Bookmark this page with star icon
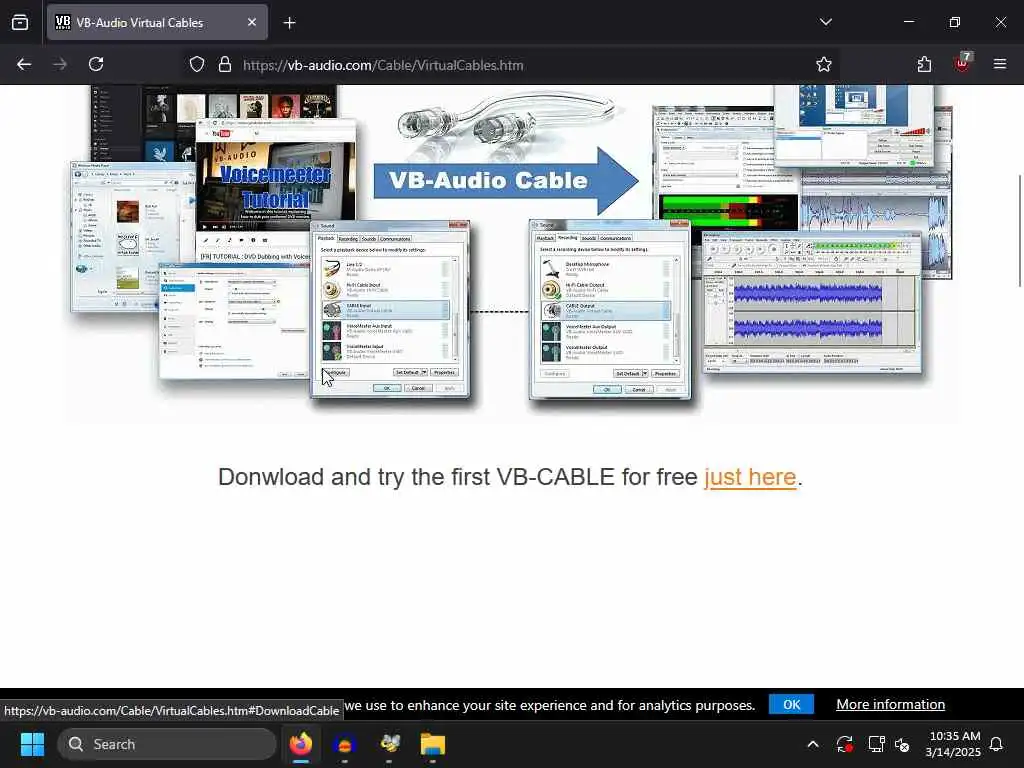 (x=824, y=65)
